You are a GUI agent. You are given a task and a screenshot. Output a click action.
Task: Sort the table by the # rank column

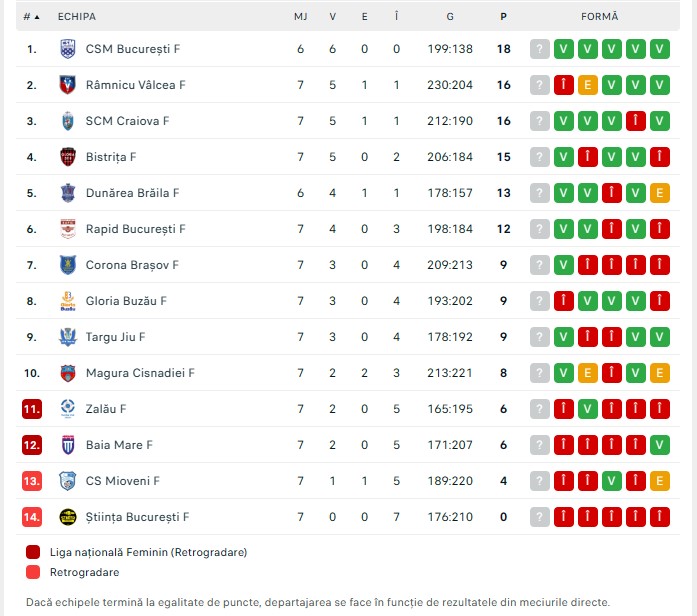point(31,17)
